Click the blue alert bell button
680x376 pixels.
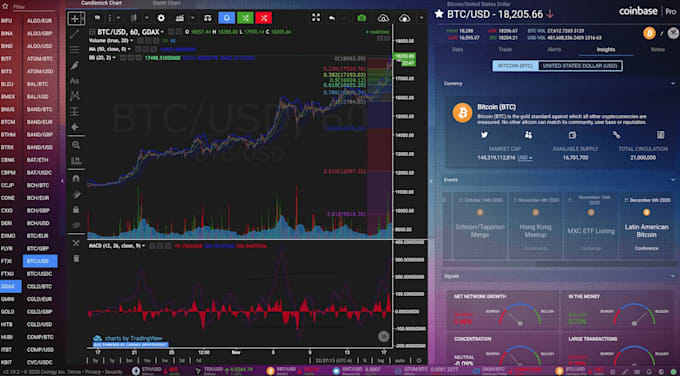[226, 18]
